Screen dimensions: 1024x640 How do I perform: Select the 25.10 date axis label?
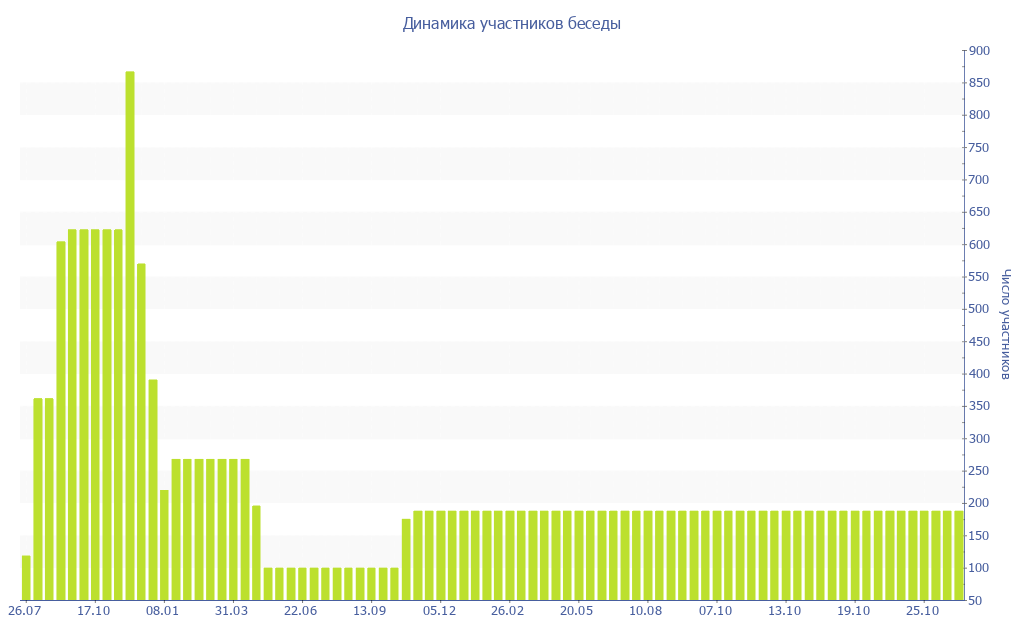922,611
